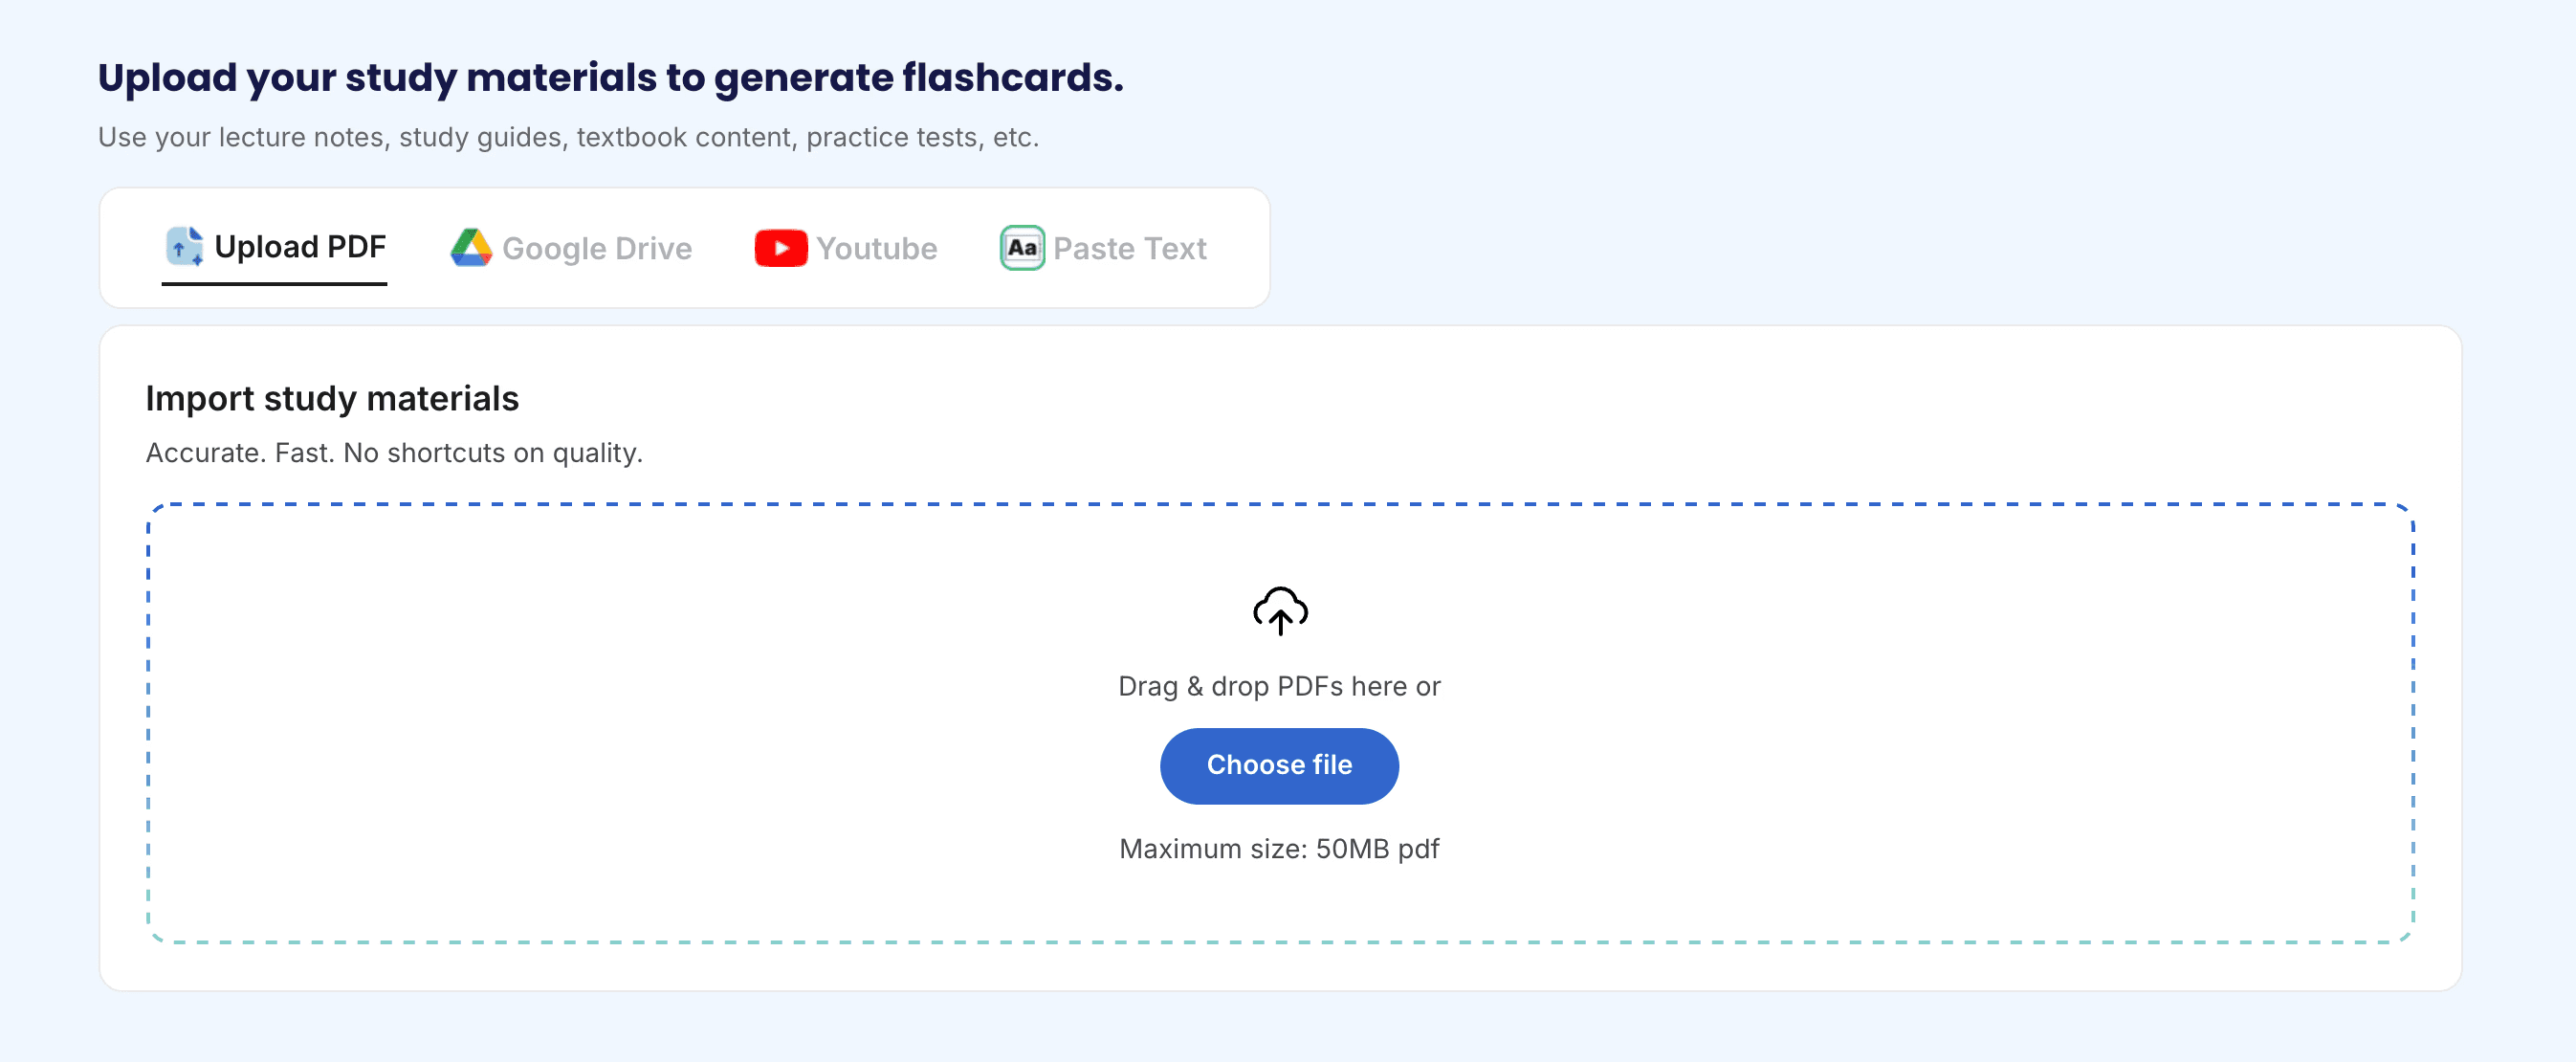Click the cloud upload arrow icon
The image size is (2576, 1062).
pos(1279,610)
